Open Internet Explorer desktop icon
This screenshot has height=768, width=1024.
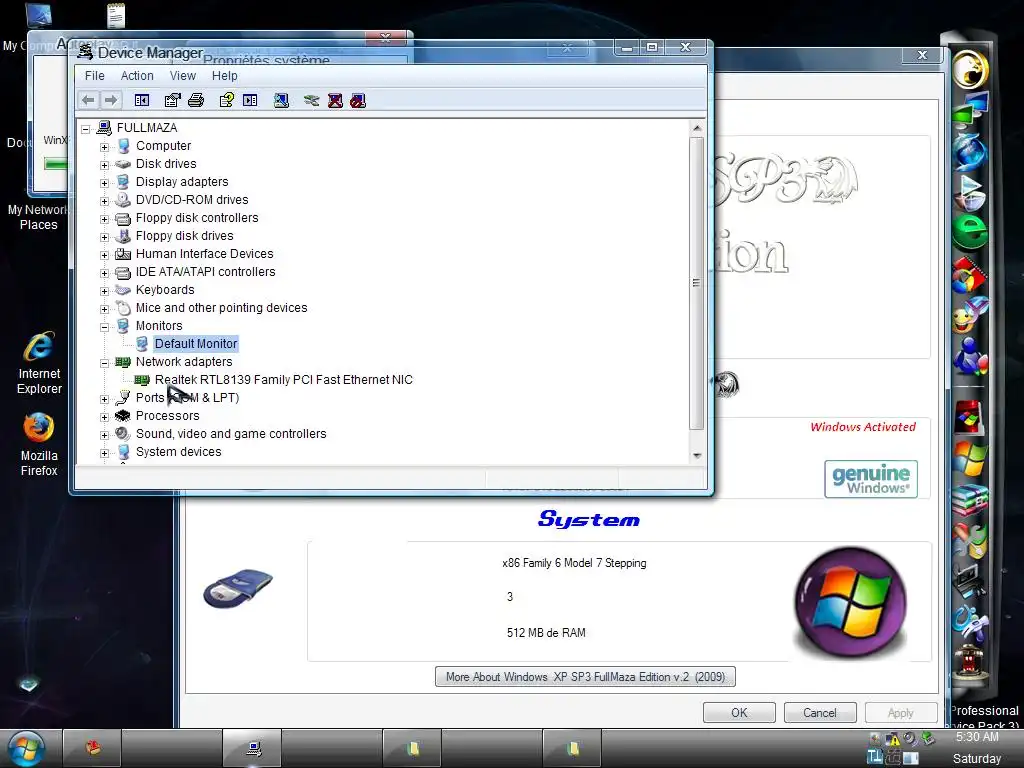click(39, 364)
